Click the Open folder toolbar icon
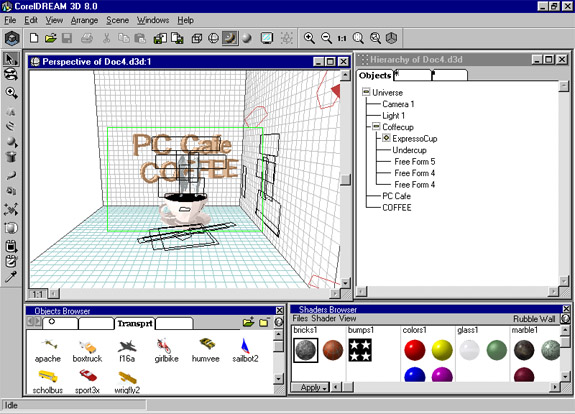The image size is (575, 414). 51,38
